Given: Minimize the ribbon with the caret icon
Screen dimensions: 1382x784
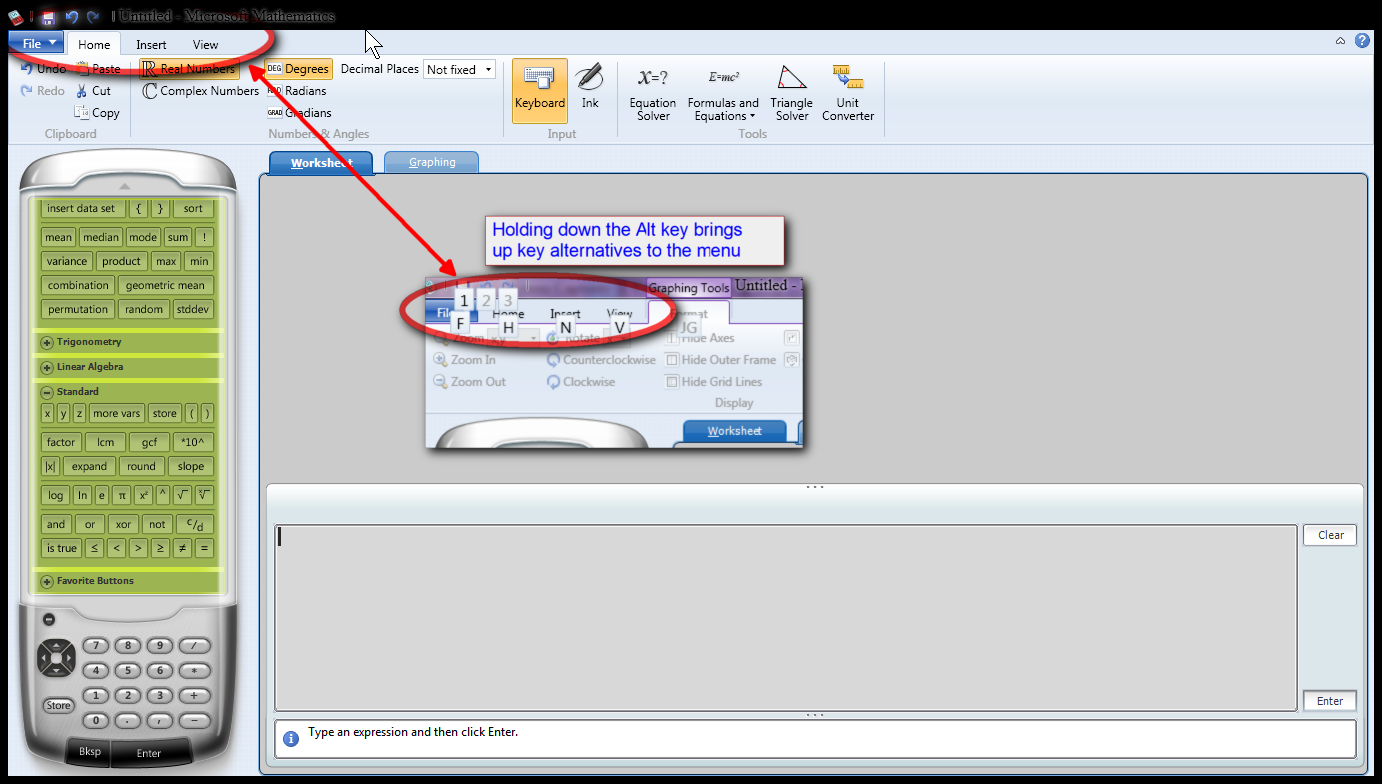Looking at the screenshot, I should click(x=1340, y=41).
